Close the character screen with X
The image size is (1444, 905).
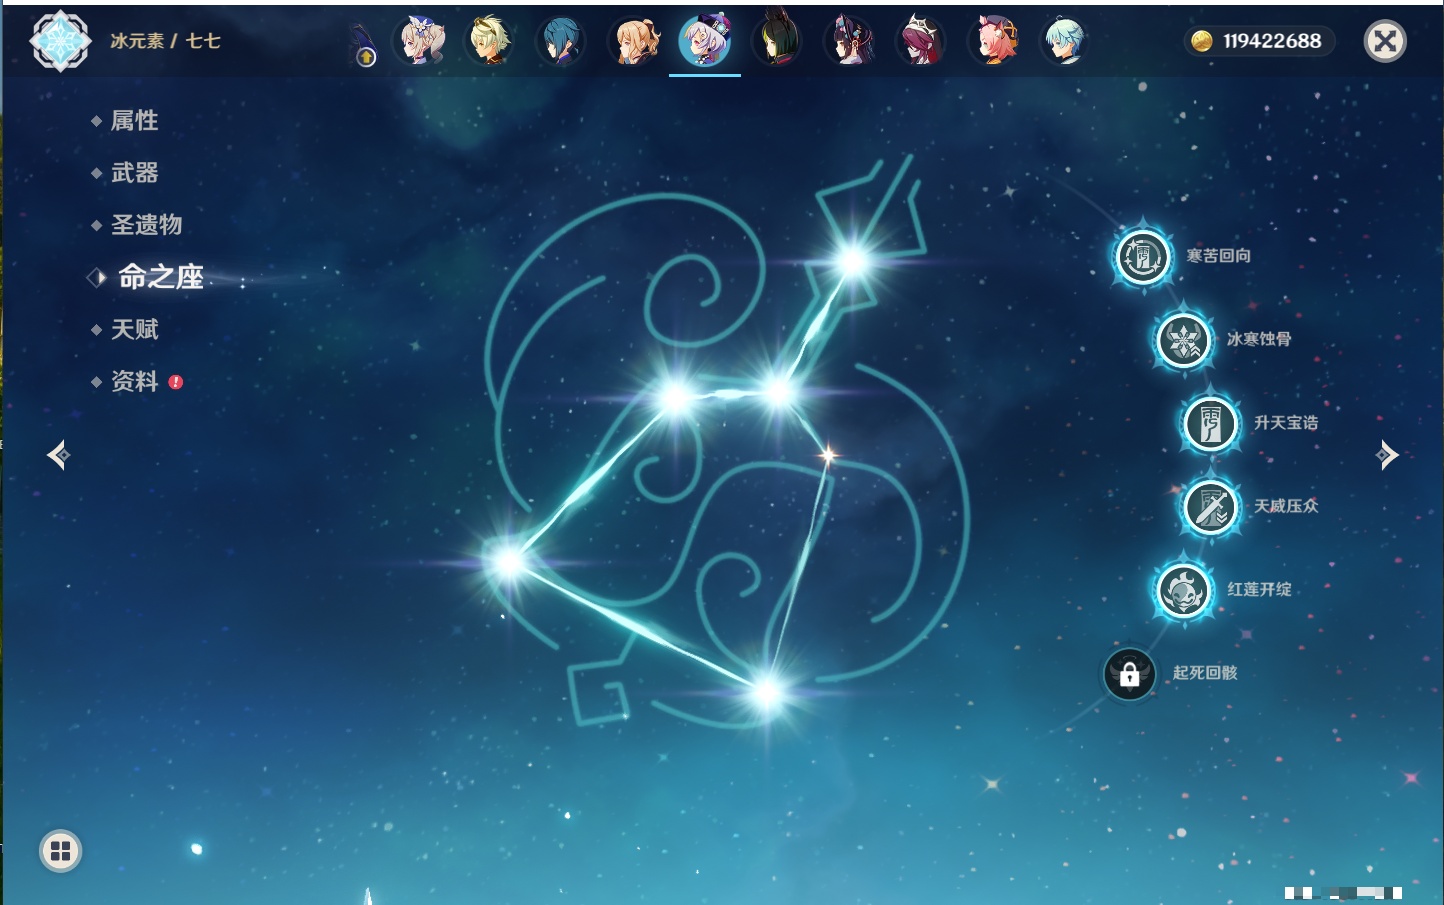tap(1385, 41)
